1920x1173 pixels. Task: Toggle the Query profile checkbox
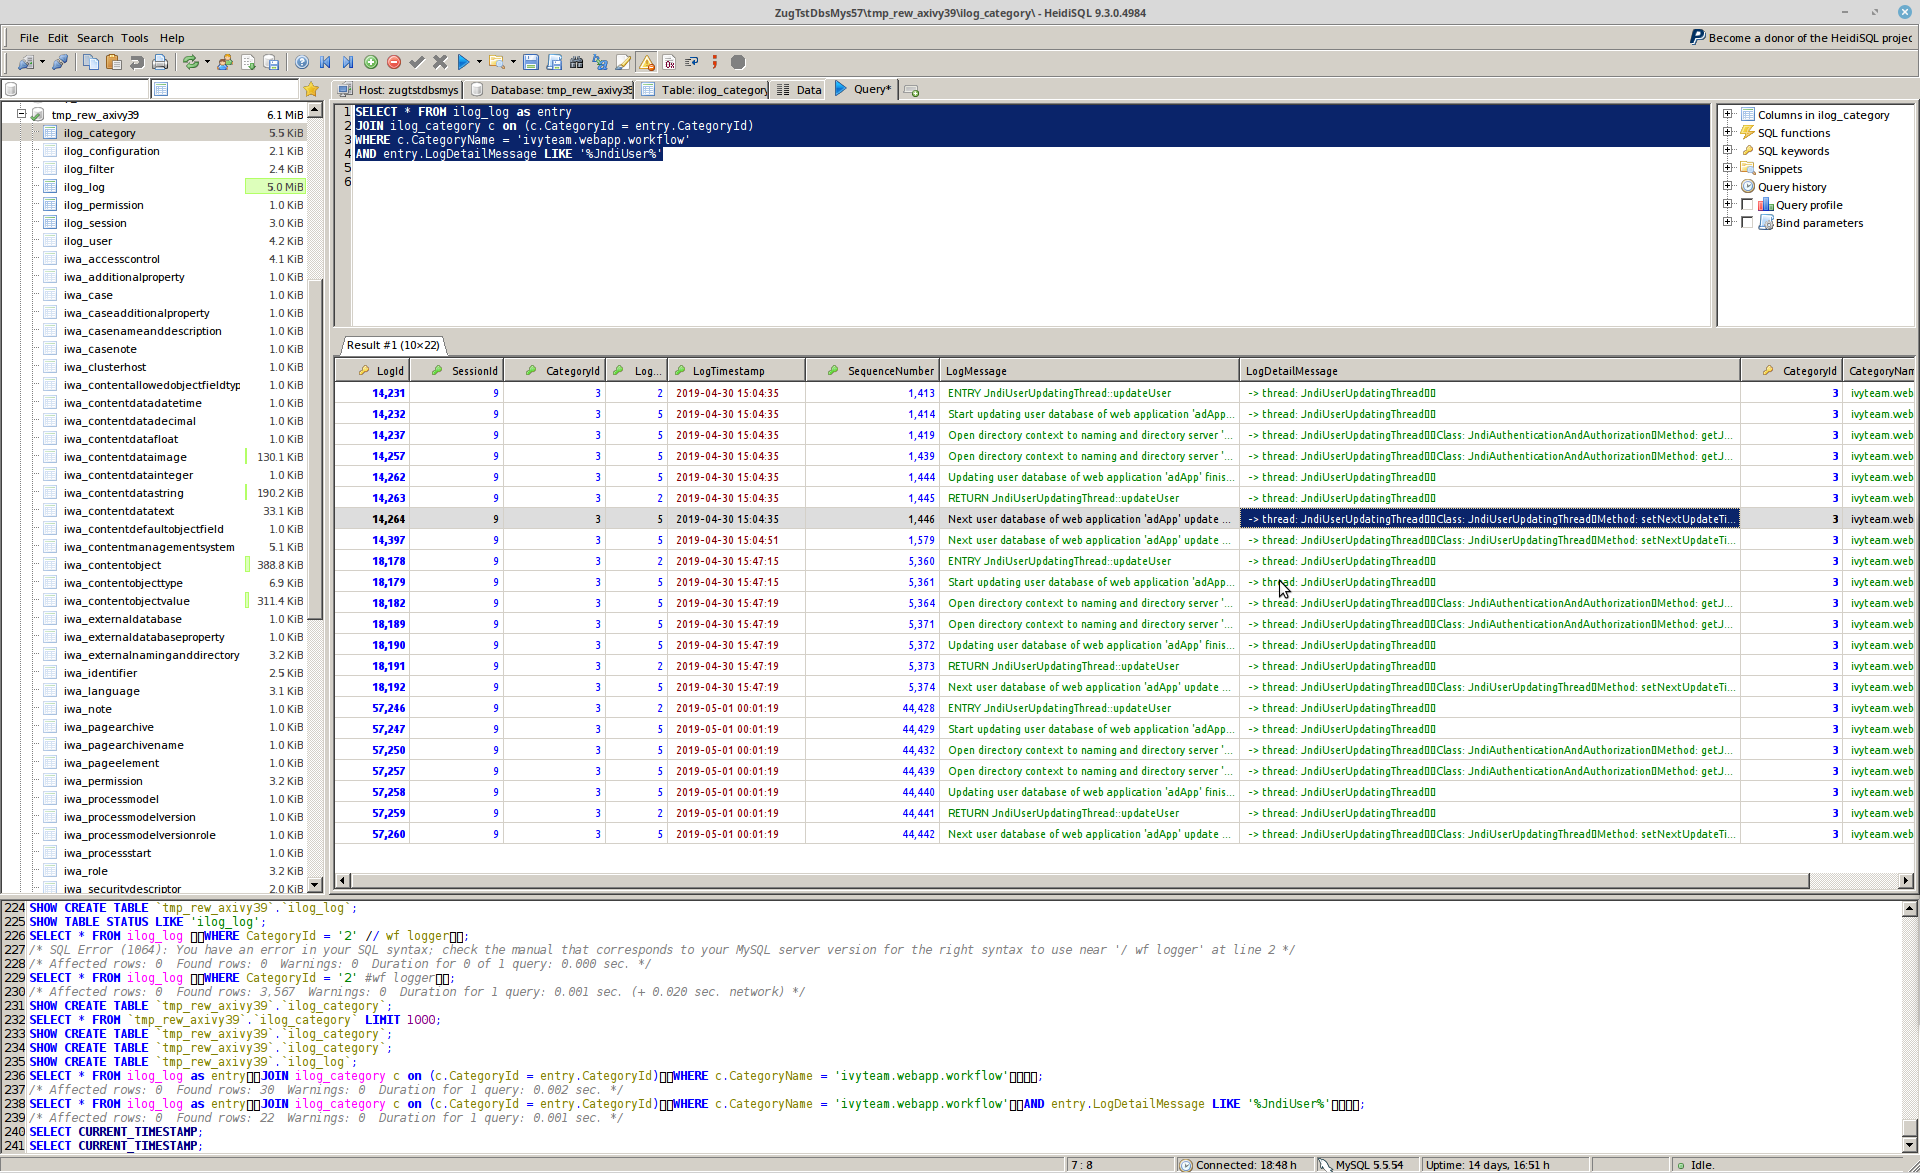[1747, 205]
